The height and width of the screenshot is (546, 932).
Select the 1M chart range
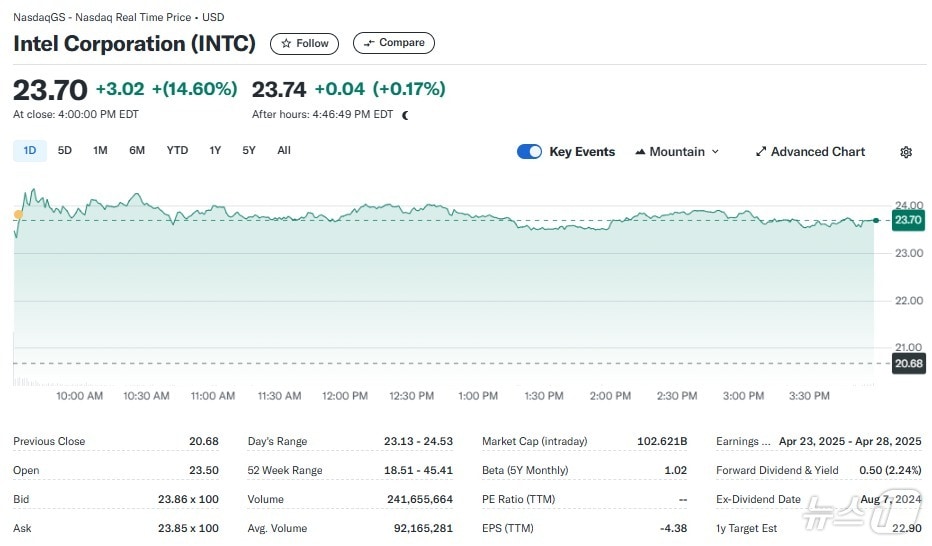100,151
